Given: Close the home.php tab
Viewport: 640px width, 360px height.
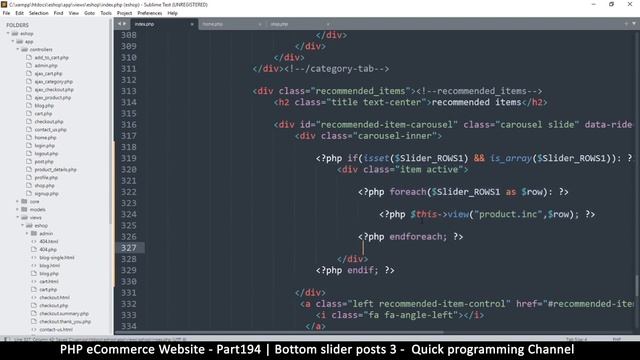Looking at the screenshot, I should [260, 24].
